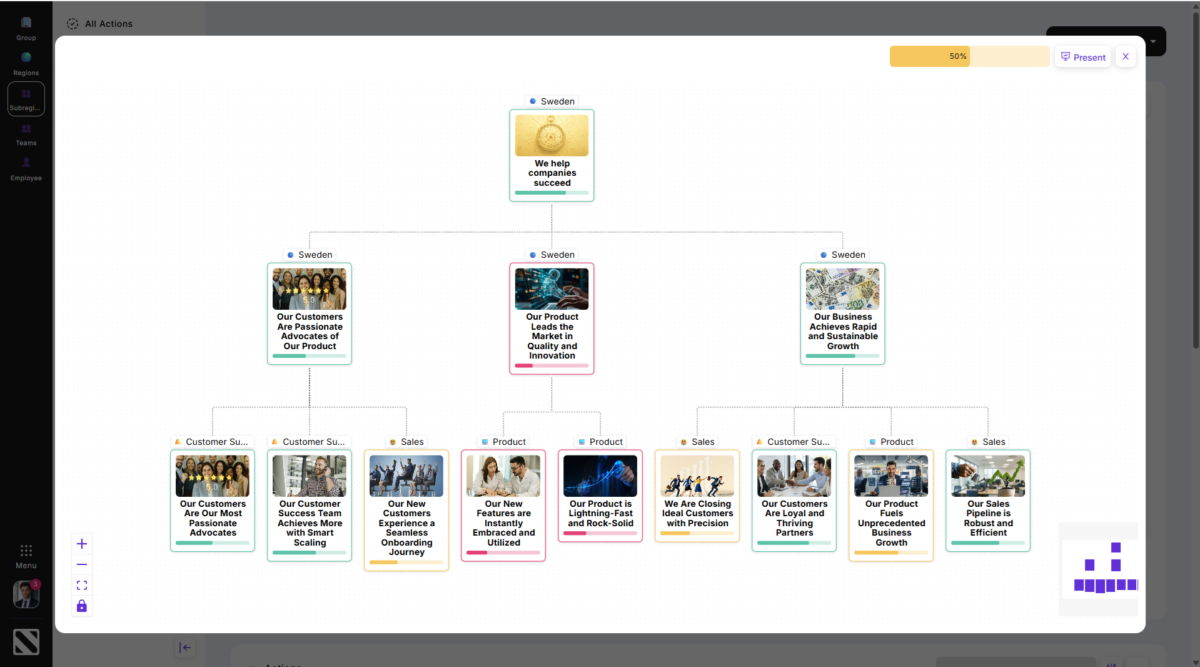
Task: Select Teams in the left sidebar
Action: [x=26, y=134]
